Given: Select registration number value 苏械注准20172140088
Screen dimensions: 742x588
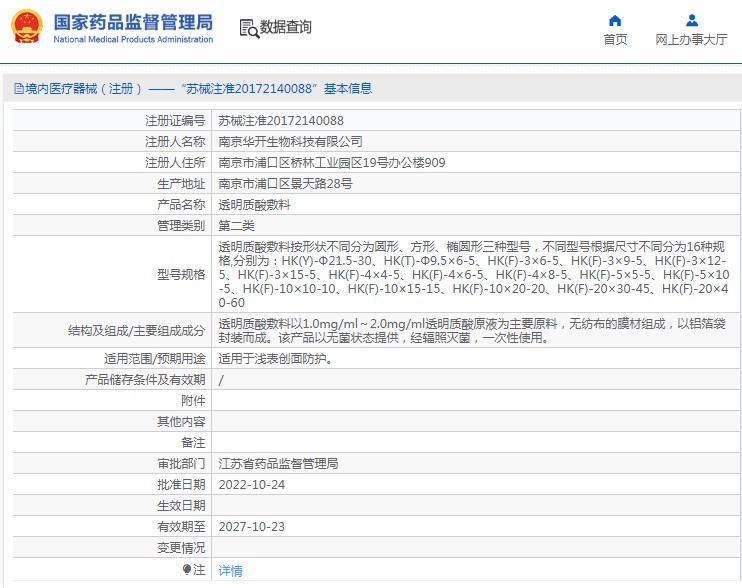Looking at the screenshot, I should (281, 121).
